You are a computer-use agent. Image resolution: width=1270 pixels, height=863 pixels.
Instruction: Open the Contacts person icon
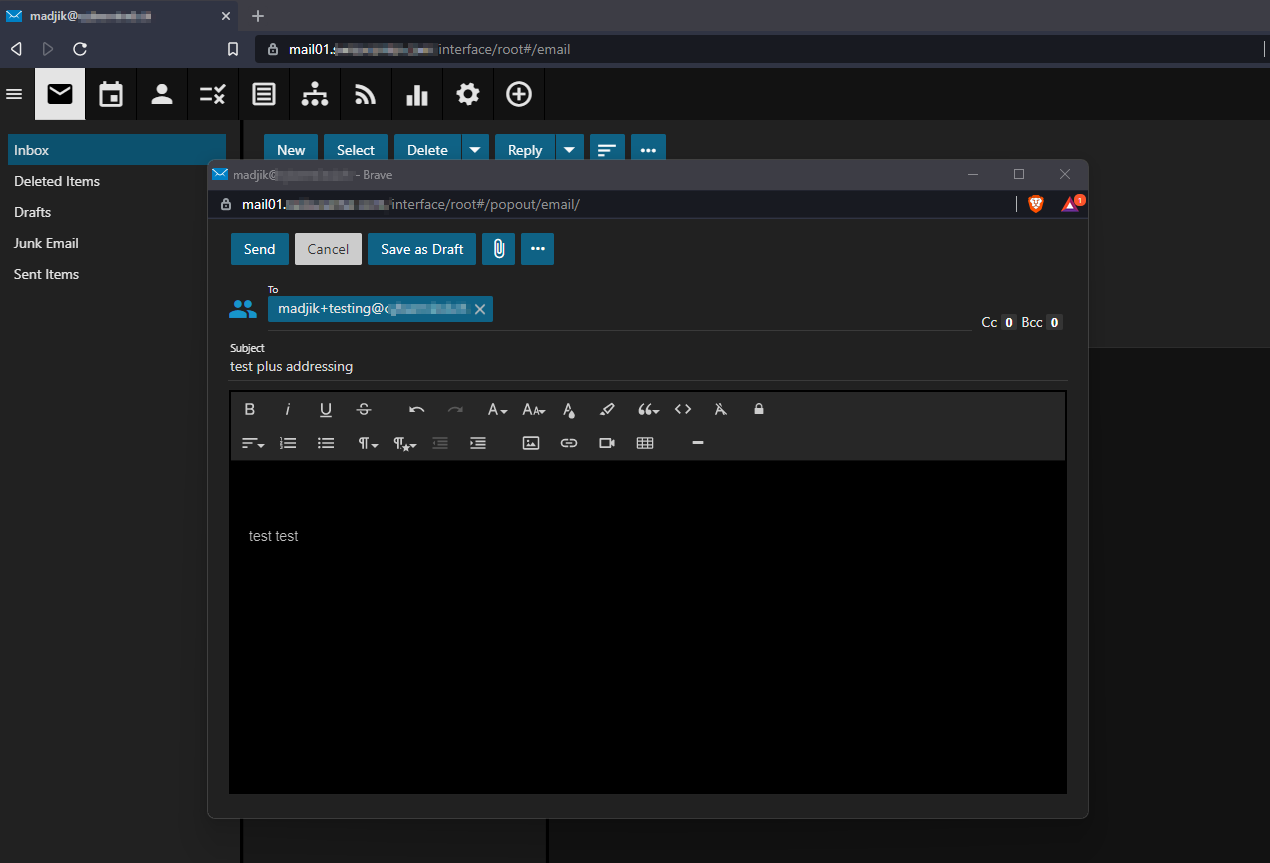[x=162, y=95]
